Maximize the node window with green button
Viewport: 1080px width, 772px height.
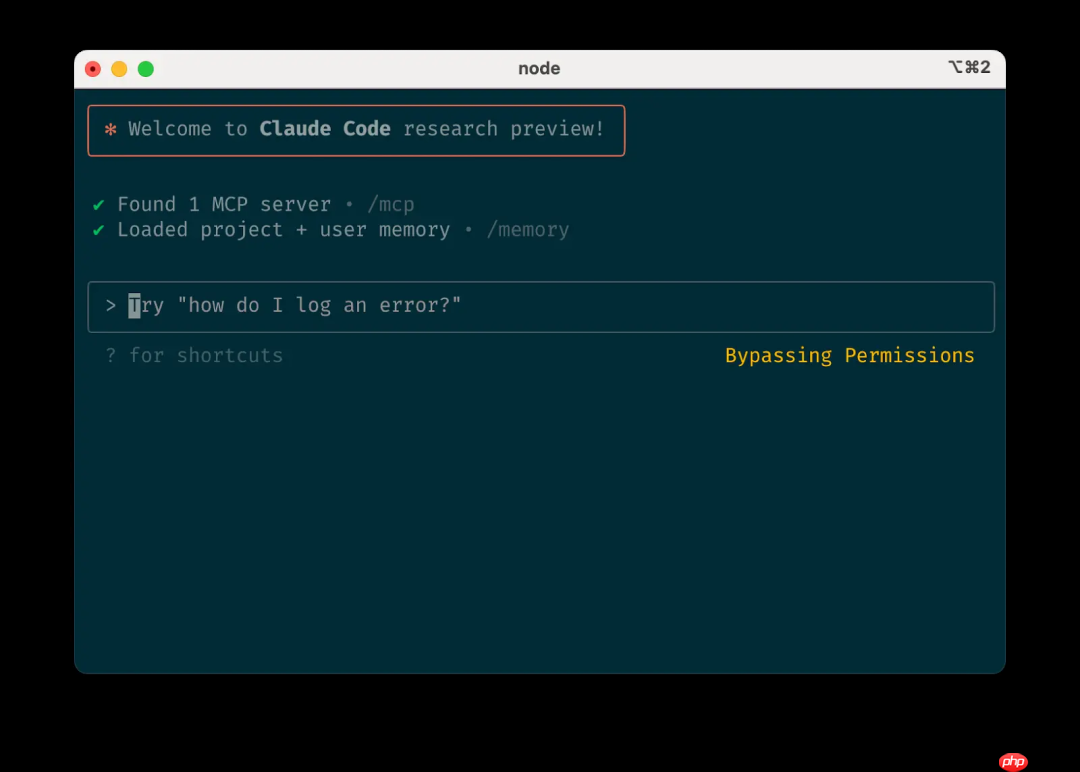[x=146, y=69]
